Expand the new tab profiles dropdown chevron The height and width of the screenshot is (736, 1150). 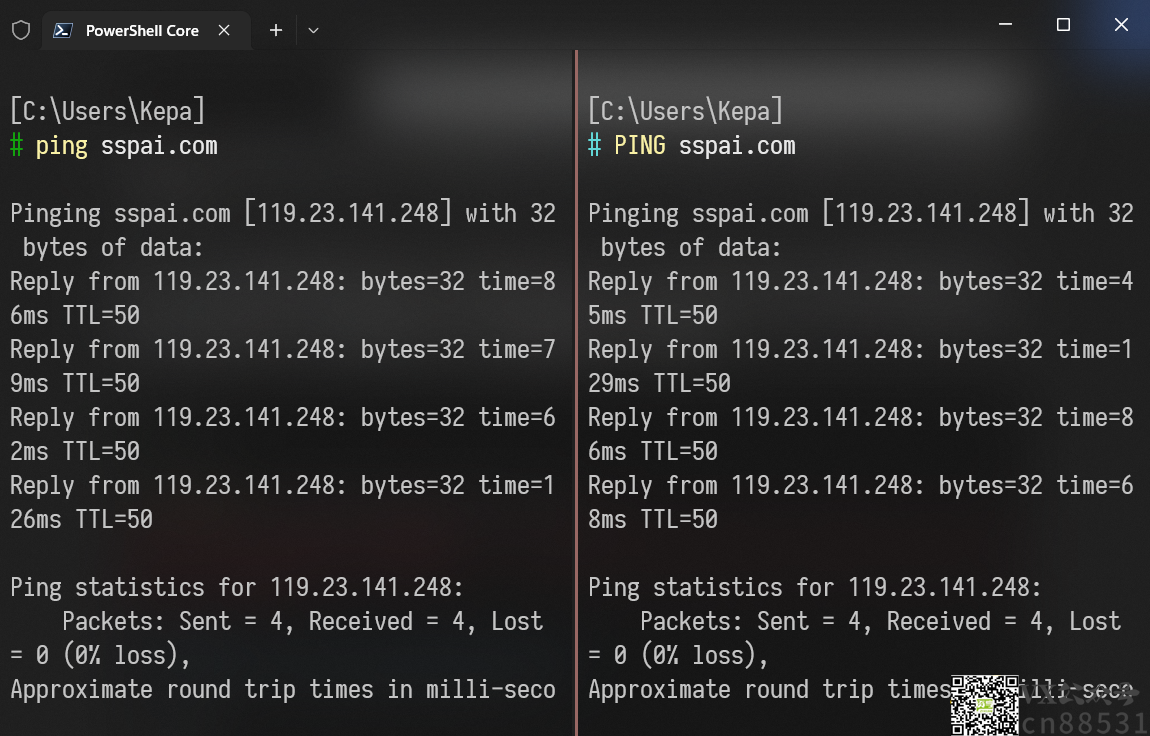[x=313, y=30]
